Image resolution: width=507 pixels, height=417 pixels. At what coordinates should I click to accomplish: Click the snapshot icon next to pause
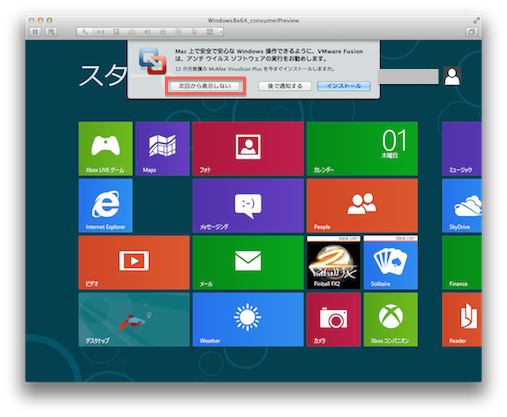click(51, 32)
